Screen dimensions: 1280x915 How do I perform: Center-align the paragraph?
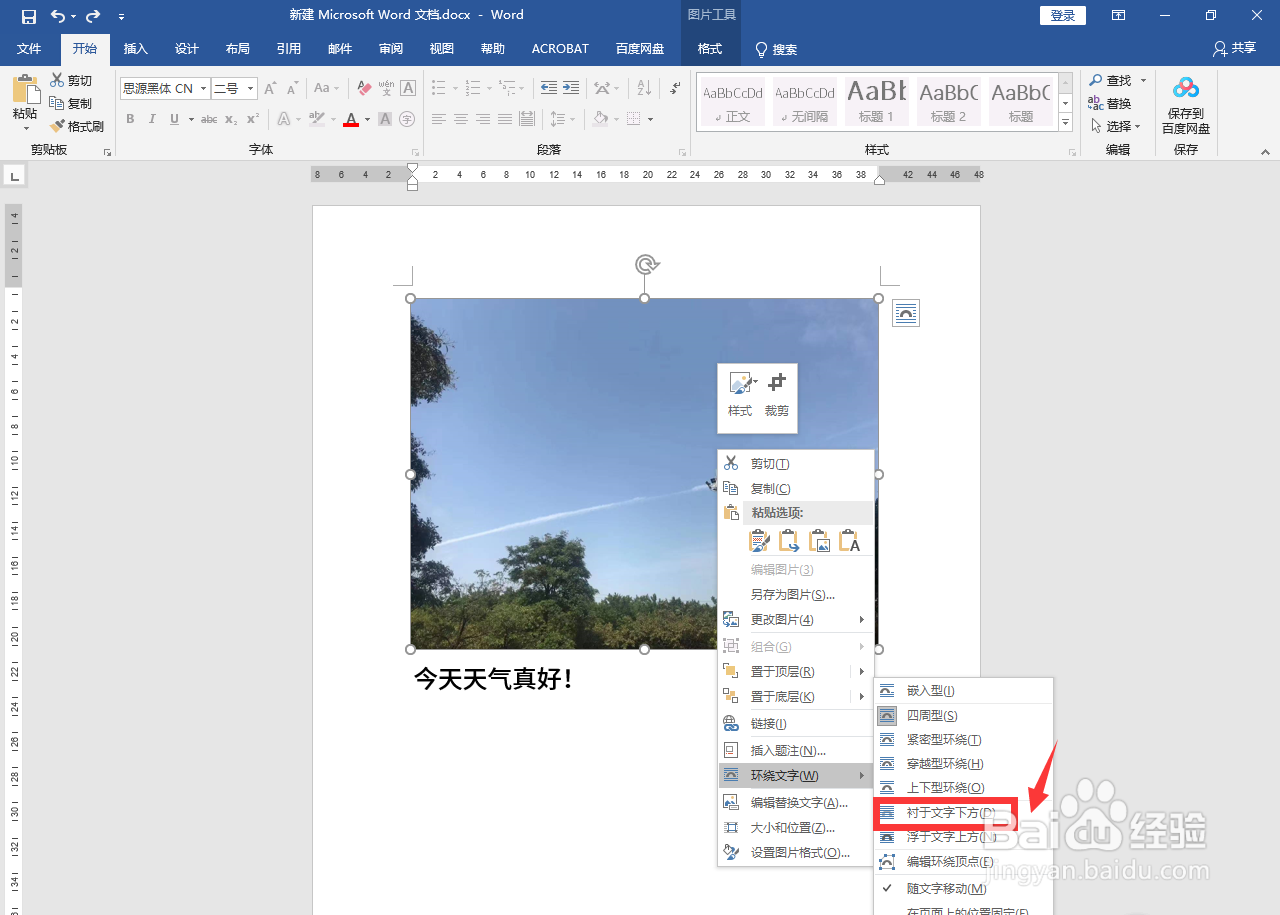[461, 119]
